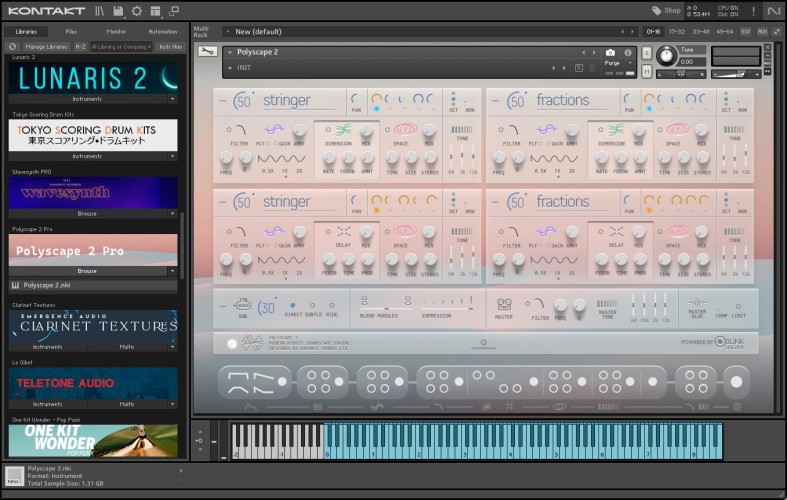Click the master tape reel icon

coord(504,304)
